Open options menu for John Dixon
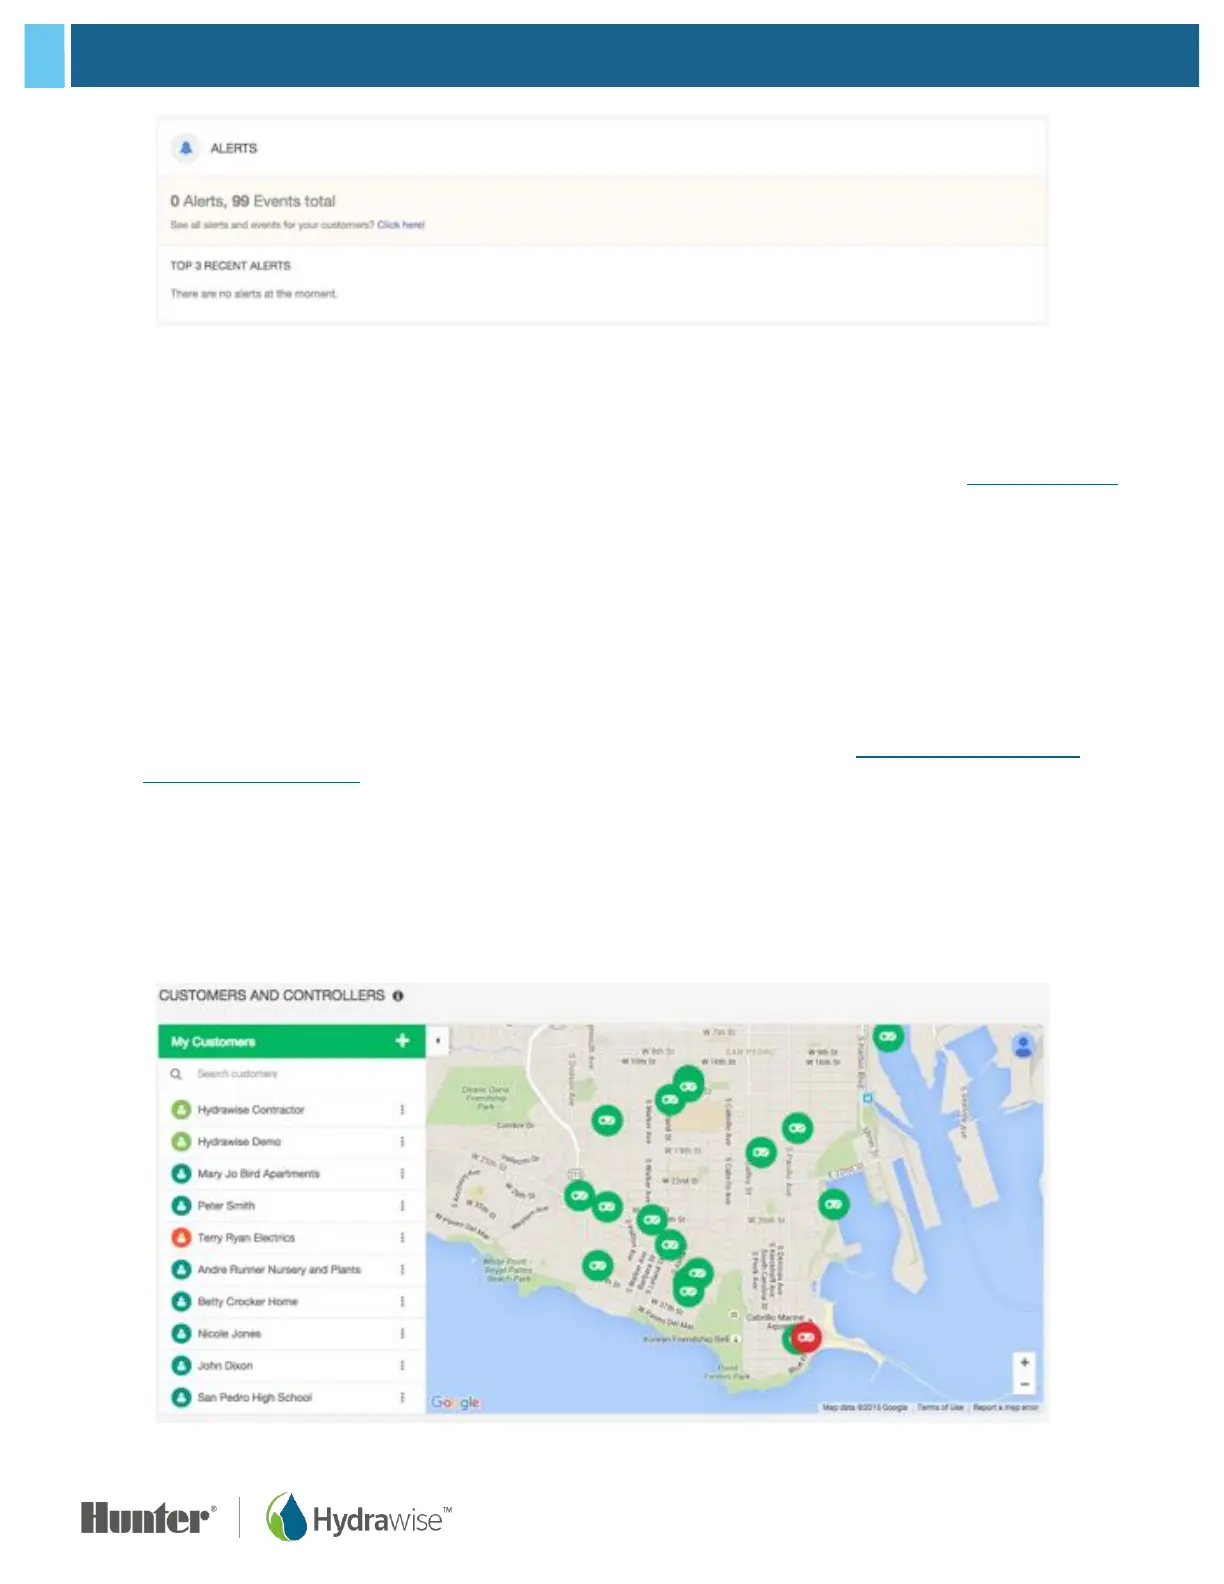1224x1584 pixels. point(403,1366)
